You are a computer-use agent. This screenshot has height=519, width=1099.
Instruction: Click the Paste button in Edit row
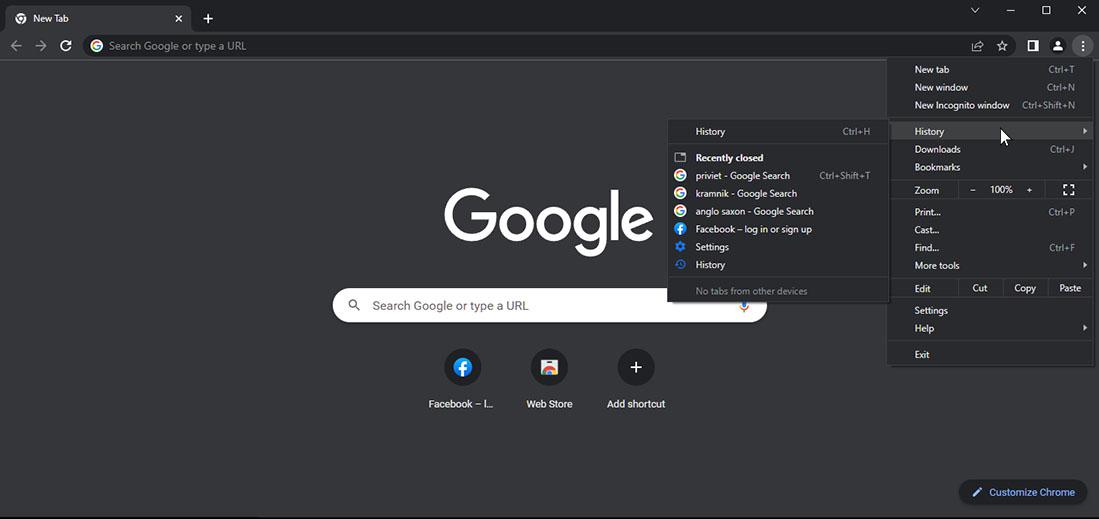tap(1070, 288)
